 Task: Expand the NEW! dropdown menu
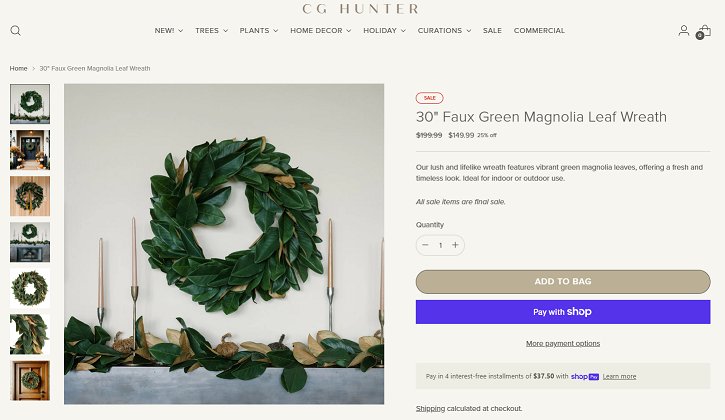click(x=169, y=31)
